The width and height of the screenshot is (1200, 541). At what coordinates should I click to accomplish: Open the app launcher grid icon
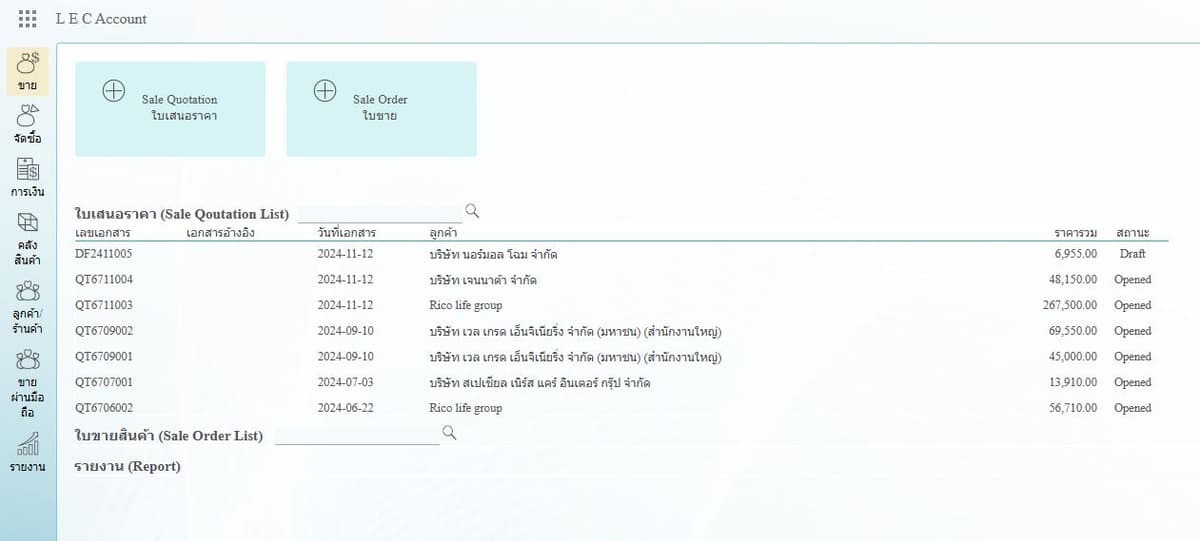click(28, 19)
